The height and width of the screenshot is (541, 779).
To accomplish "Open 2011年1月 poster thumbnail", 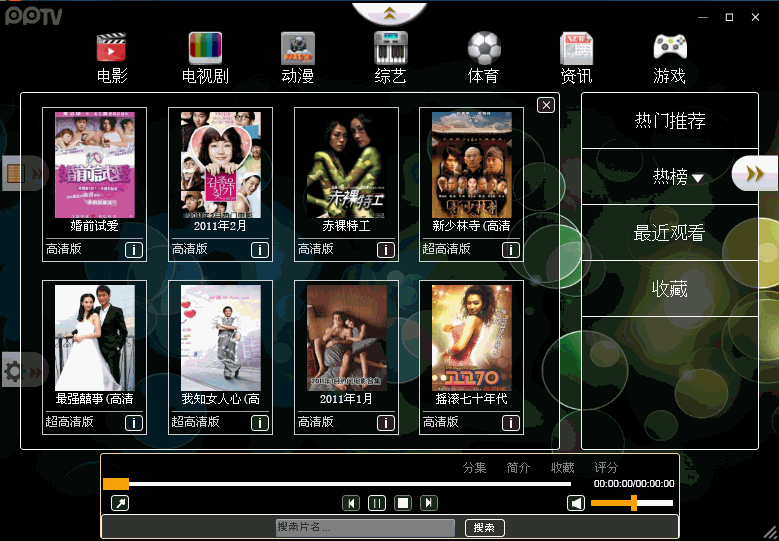I will click(x=346, y=338).
